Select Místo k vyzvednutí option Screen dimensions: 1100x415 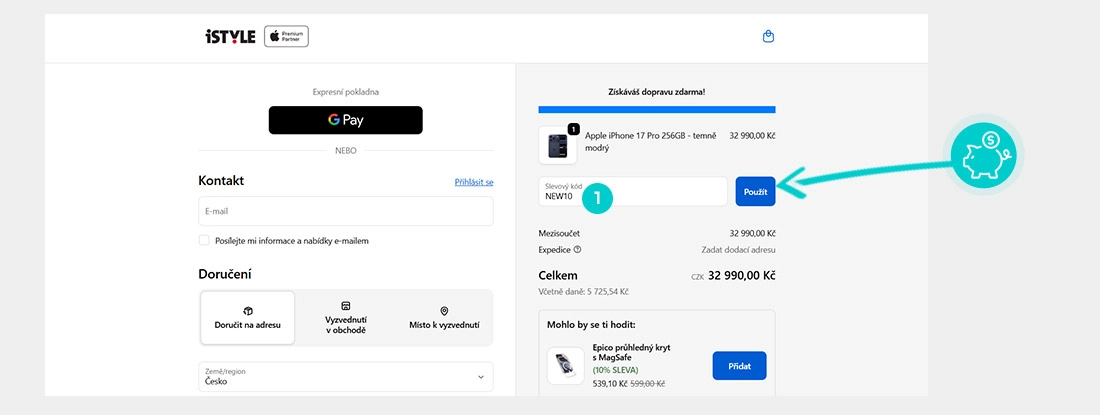point(444,318)
